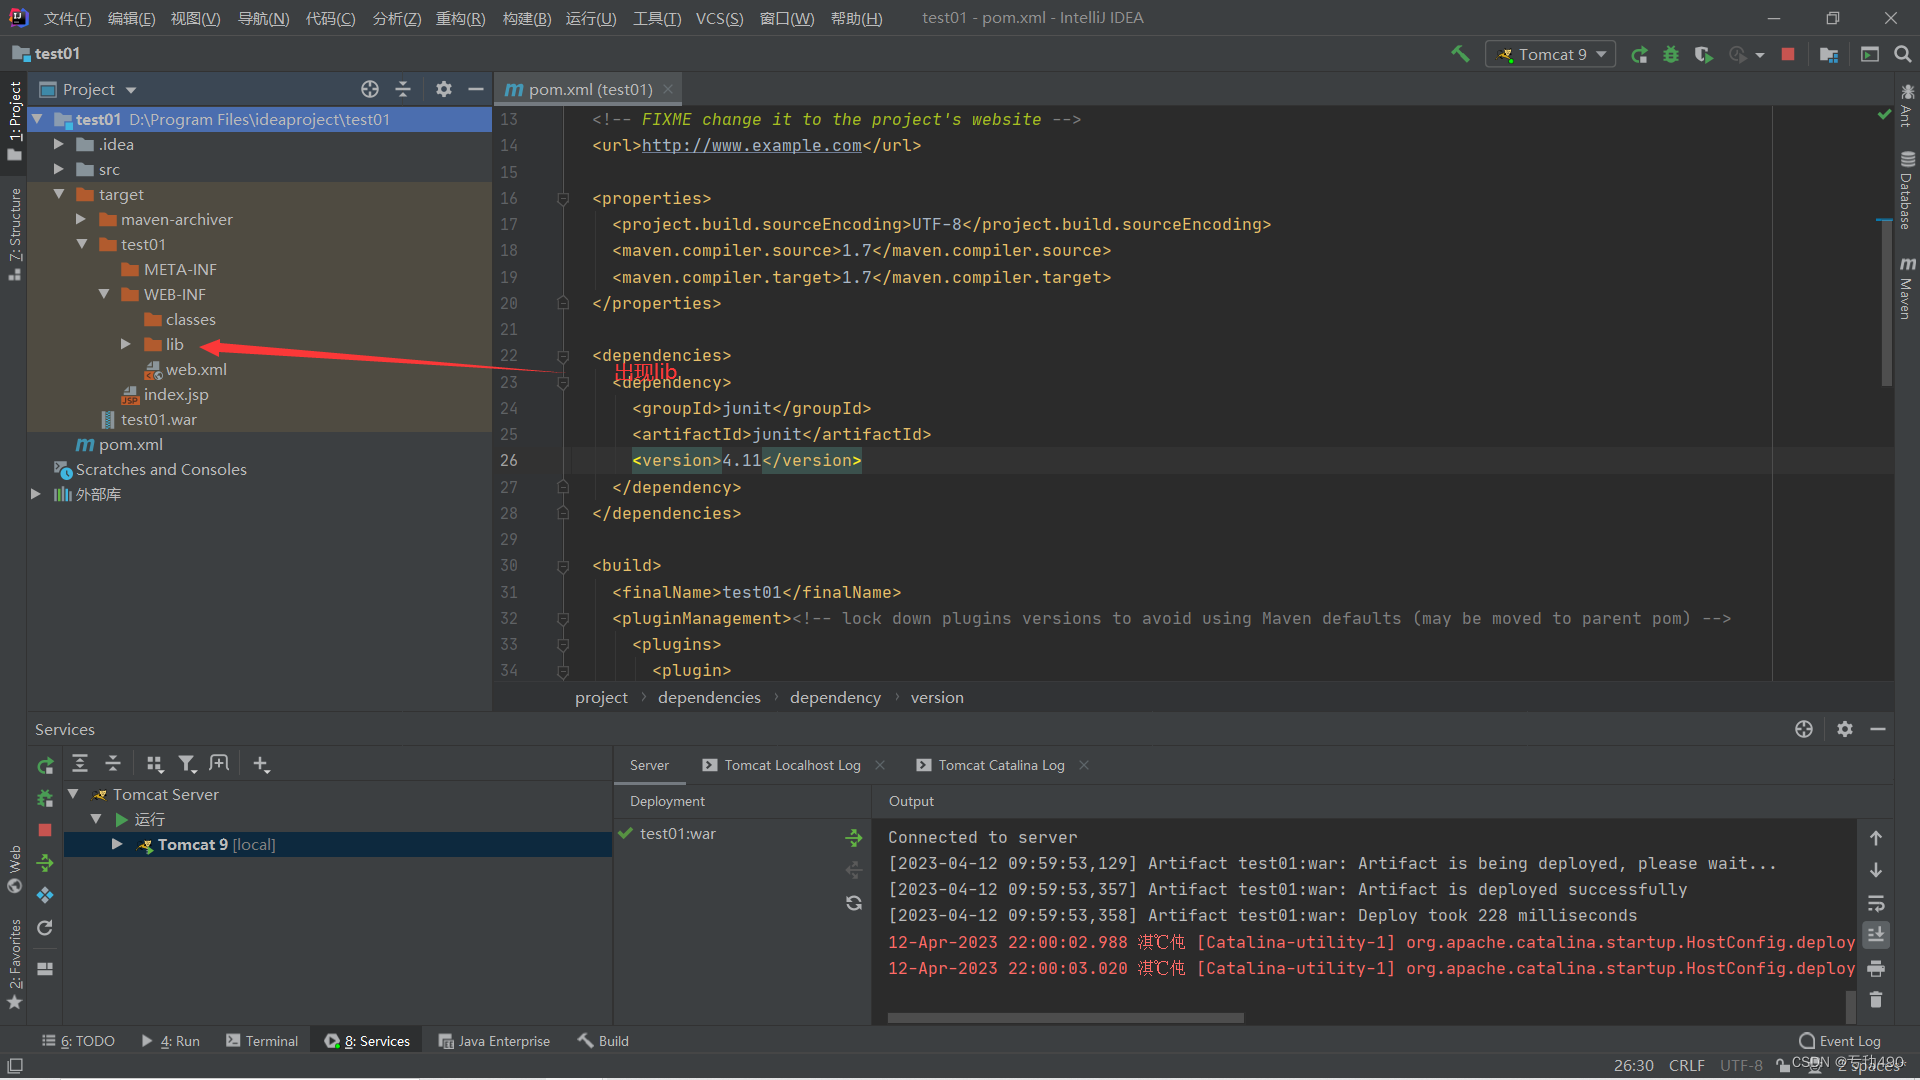Click the red Stop button in toolbar
This screenshot has height=1080, width=1920.
[1788, 55]
